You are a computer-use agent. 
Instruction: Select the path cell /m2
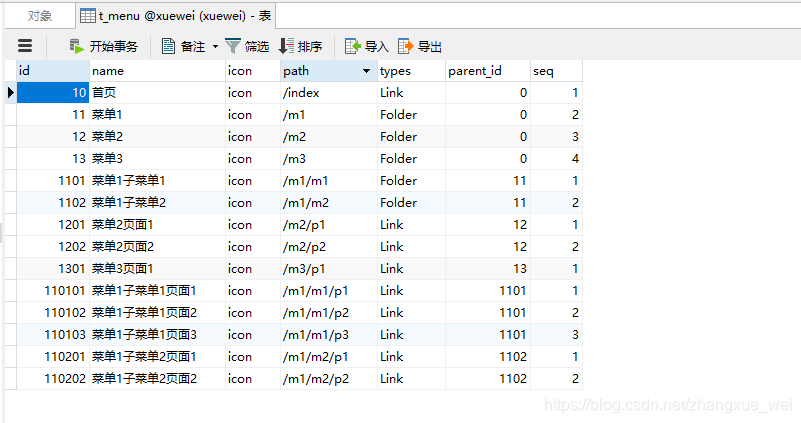[329, 136]
